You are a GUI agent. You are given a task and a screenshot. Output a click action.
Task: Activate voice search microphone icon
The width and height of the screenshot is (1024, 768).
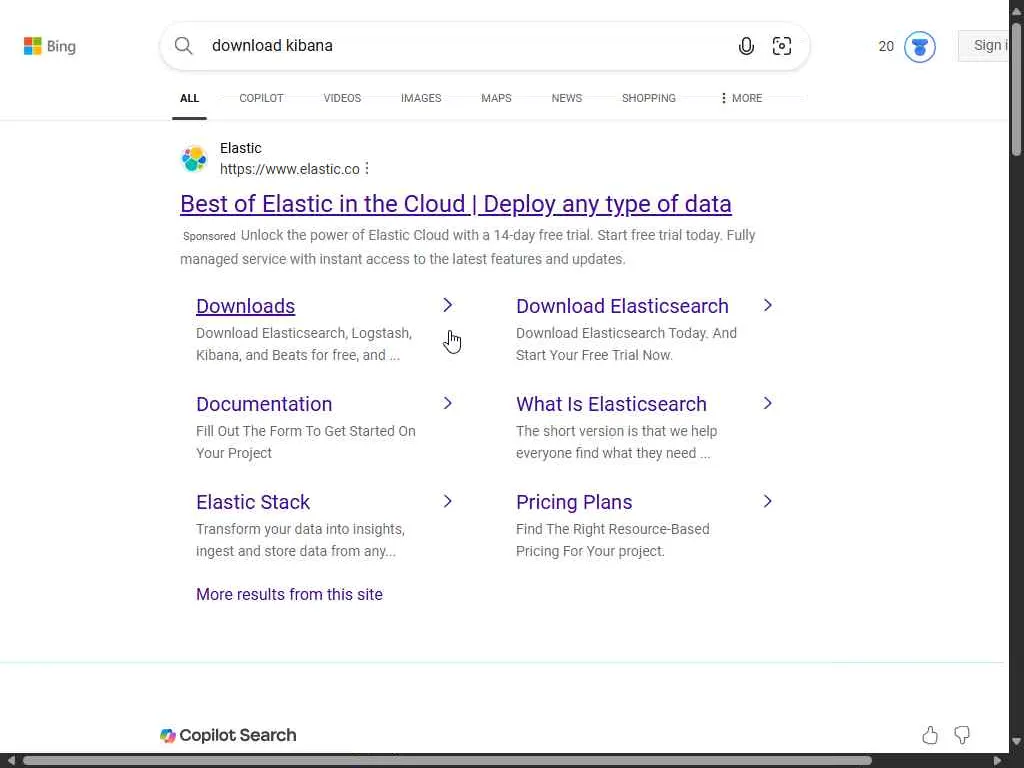[746, 46]
